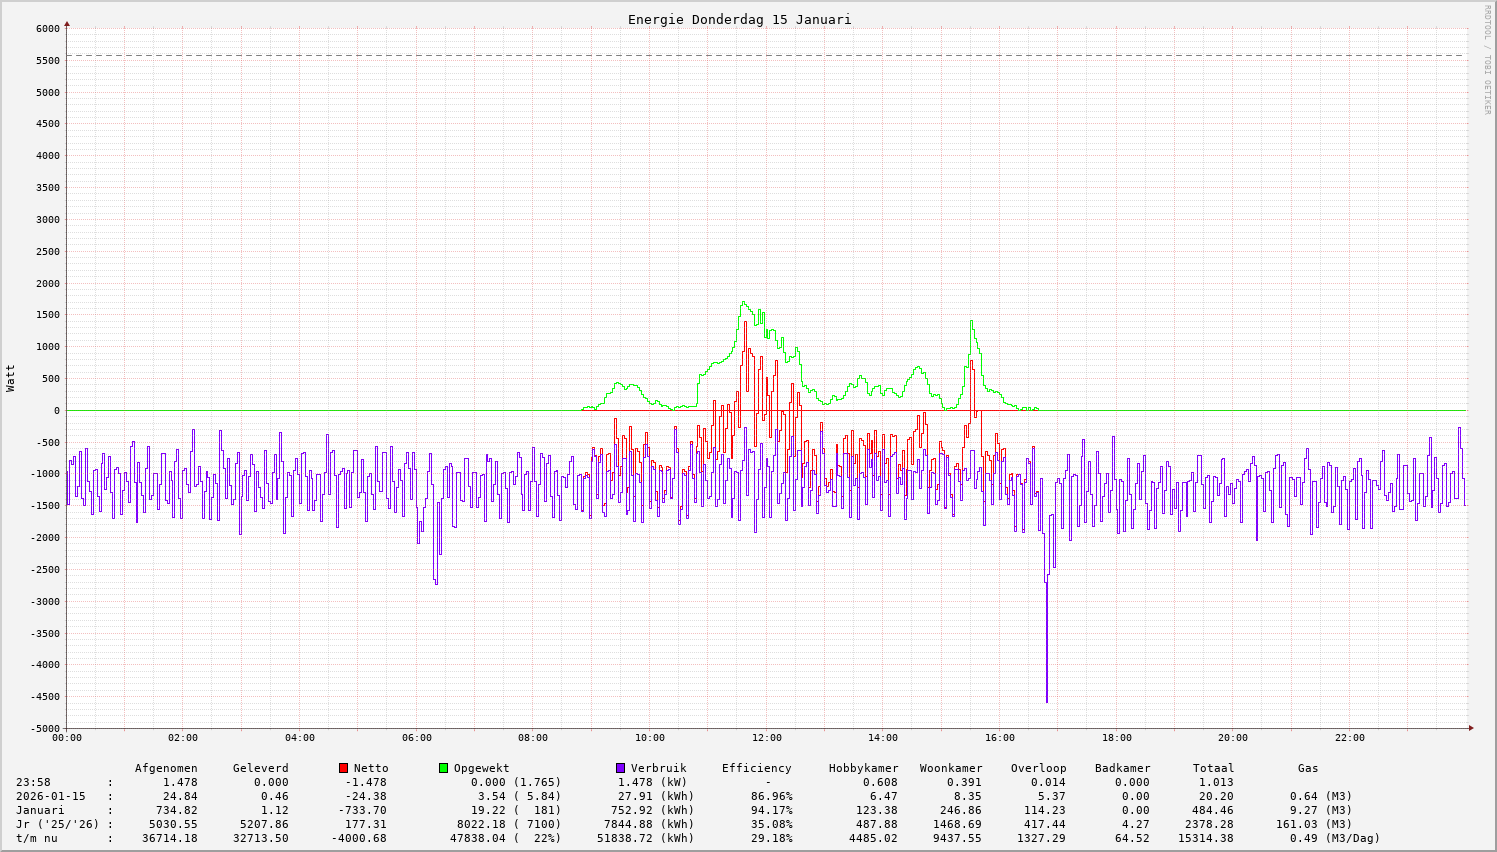Click the Totaal column header
The image size is (1497, 852).
point(1213,768)
